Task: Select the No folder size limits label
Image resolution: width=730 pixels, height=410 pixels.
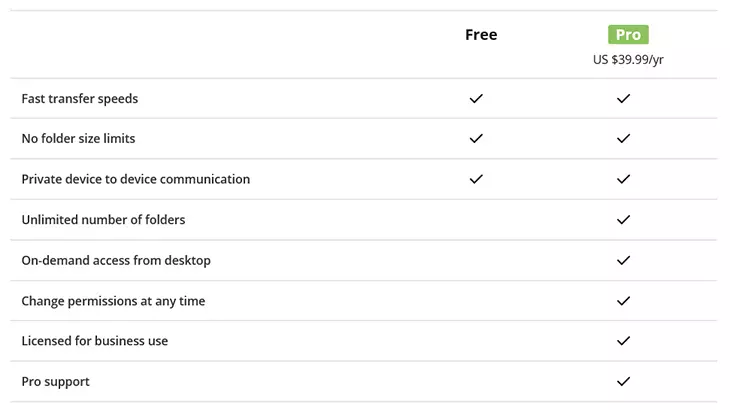Action: click(78, 139)
